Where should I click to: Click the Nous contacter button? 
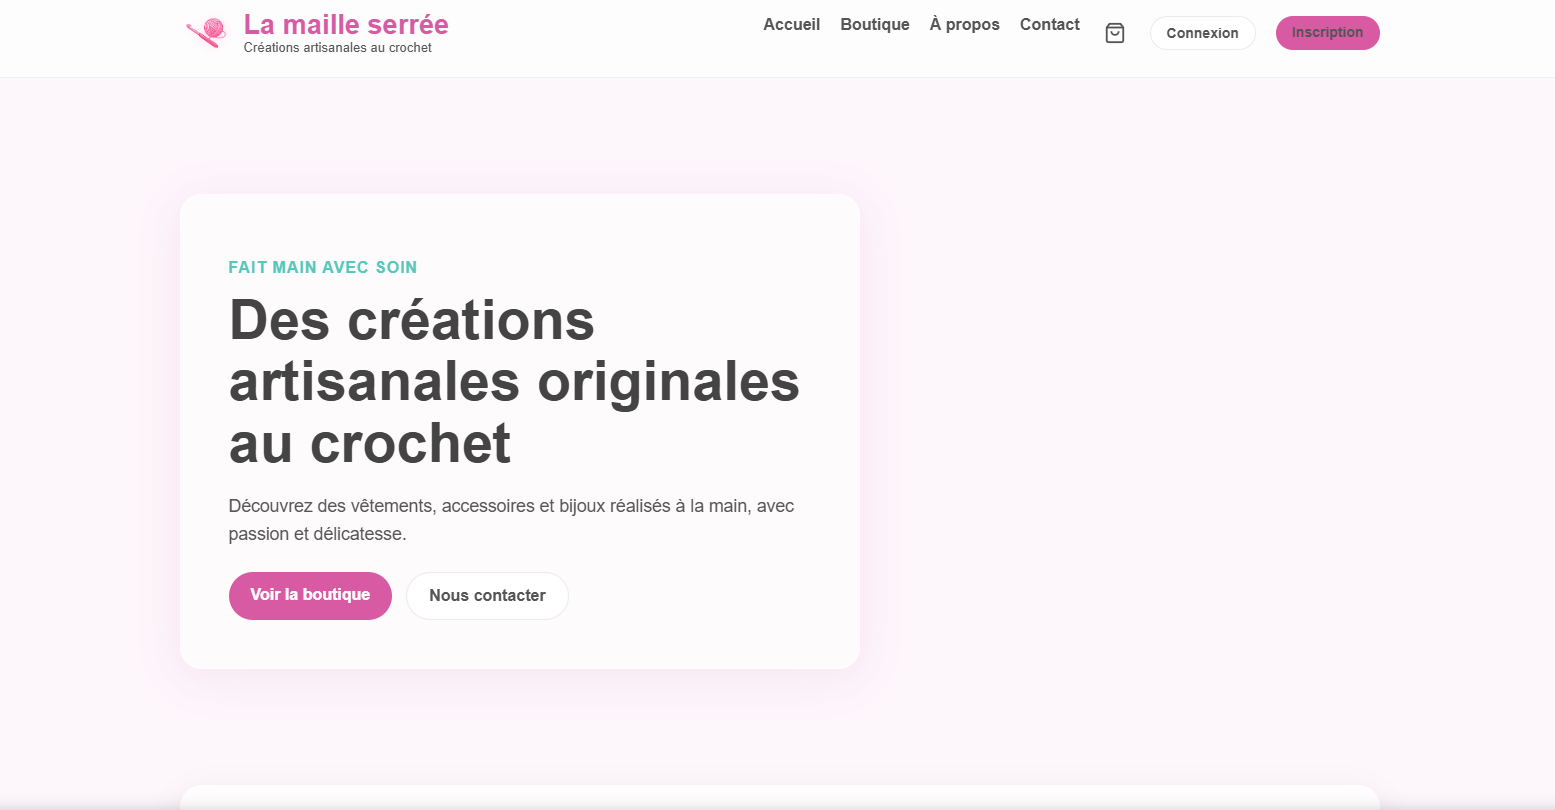pyautogui.click(x=487, y=596)
